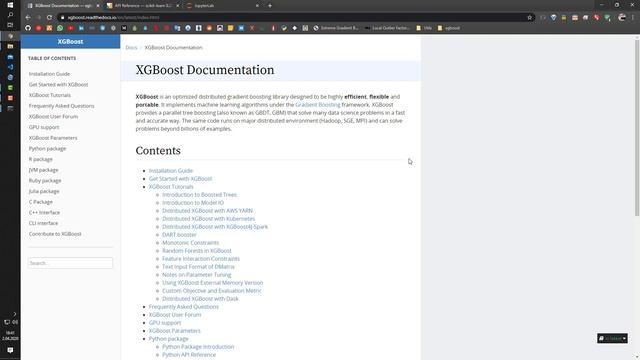Open Custom Objective and Evaluation Metric link
The height and width of the screenshot is (360, 640).
(212, 291)
